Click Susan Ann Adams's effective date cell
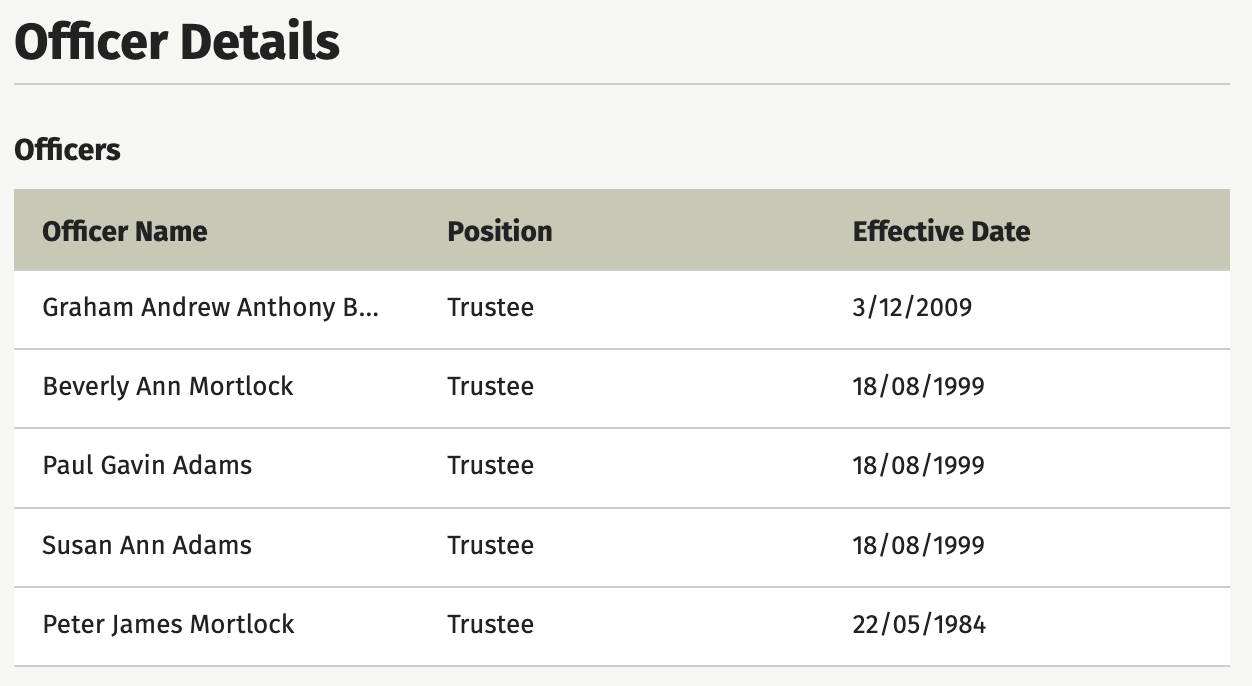Image resolution: width=1252 pixels, height=686 pixels. (x=919, y=545)
